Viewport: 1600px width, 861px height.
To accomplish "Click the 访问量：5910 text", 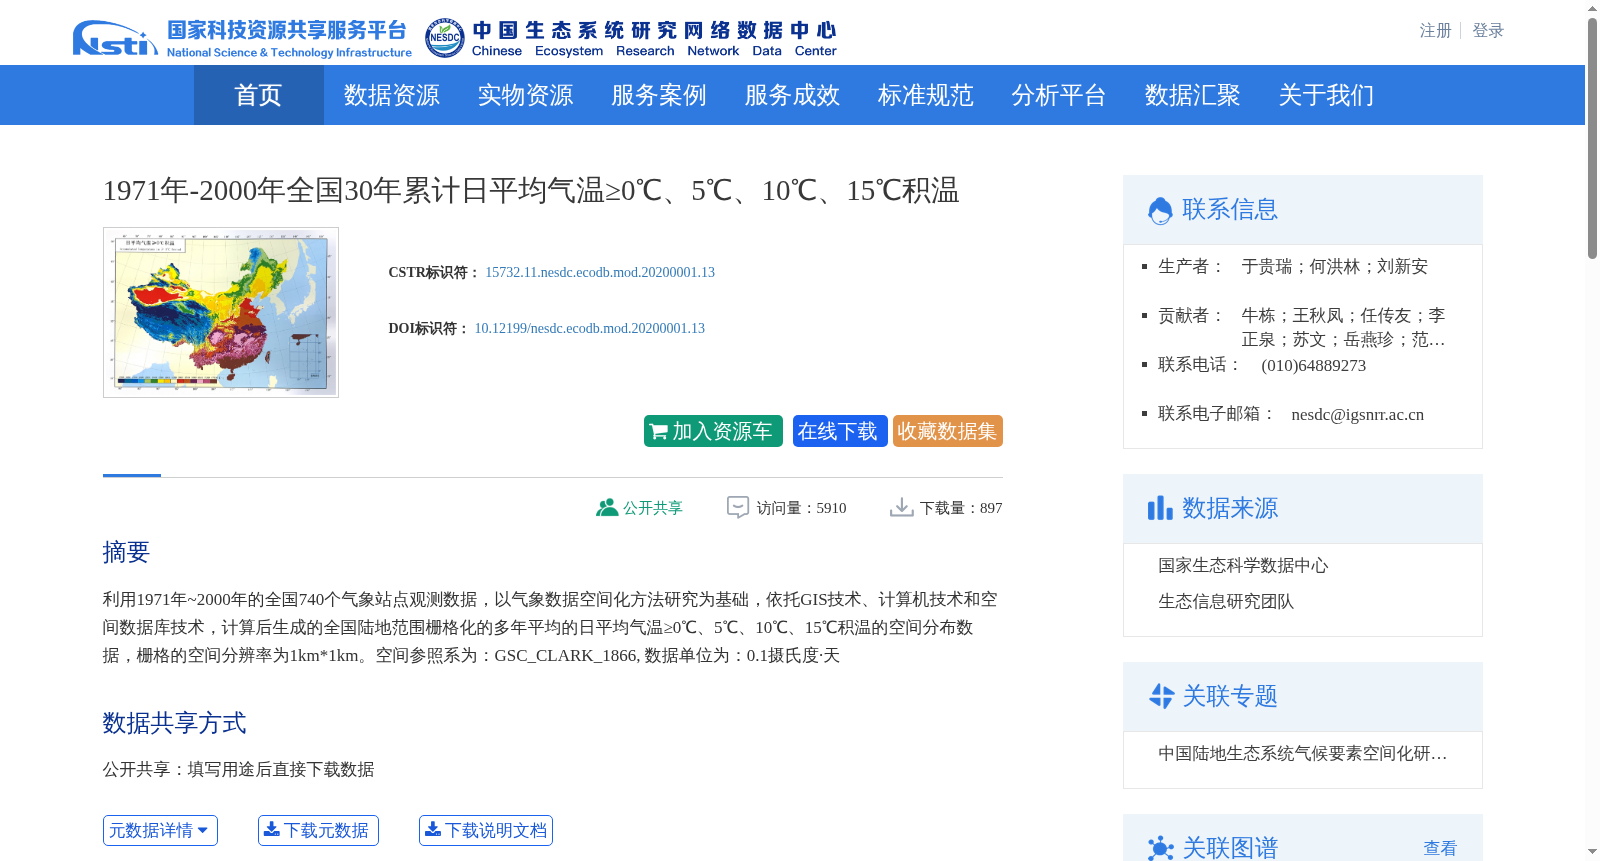I will click(802, 508).
